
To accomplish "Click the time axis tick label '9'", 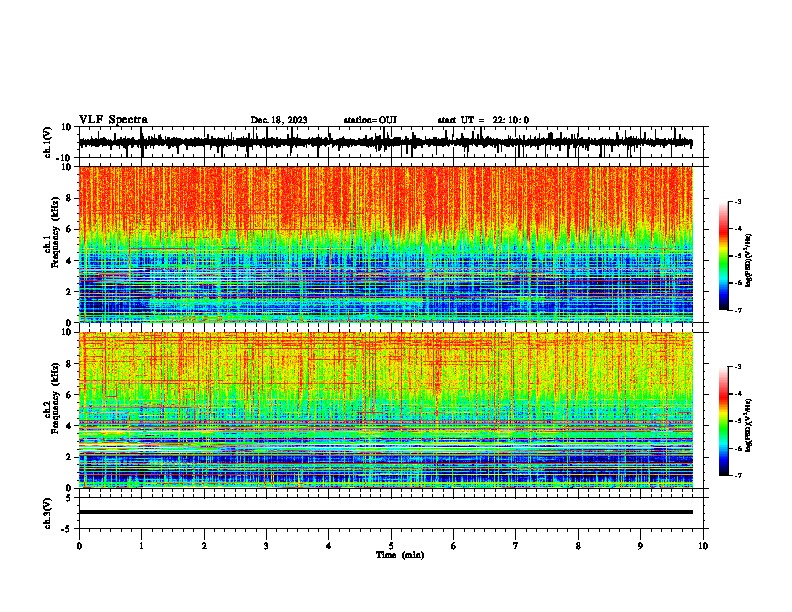I will tap(640, 546).
